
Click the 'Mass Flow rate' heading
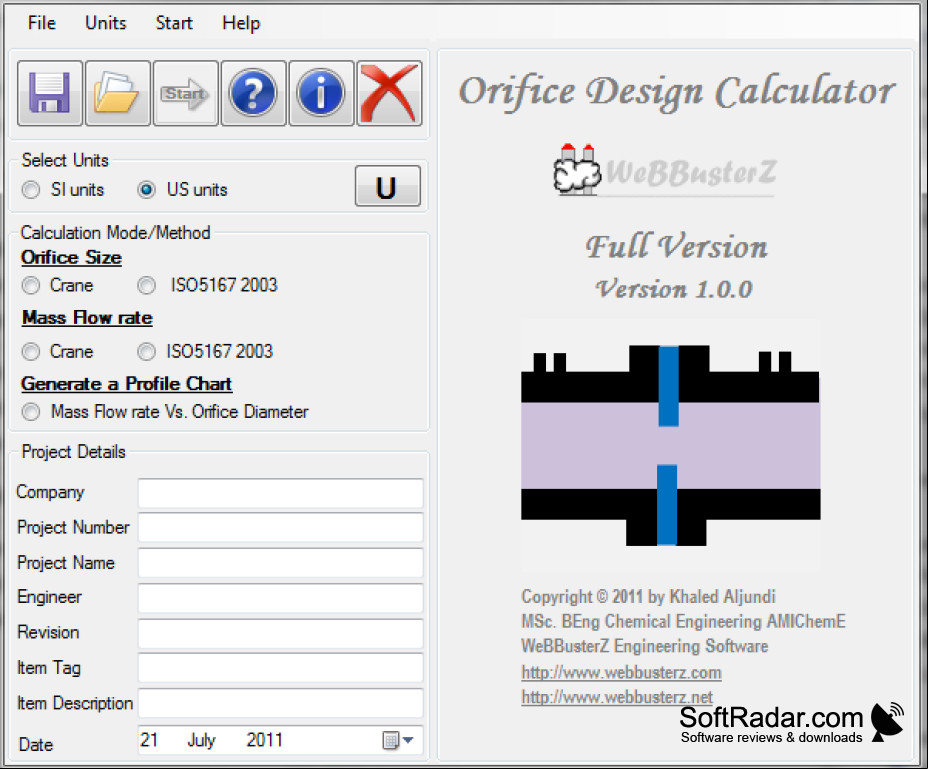88,318
